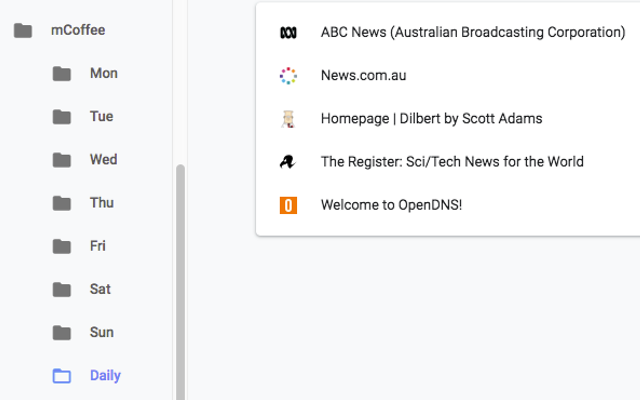Open the ABC News bookmark entry
640x400 pixels.
[472, 32]
